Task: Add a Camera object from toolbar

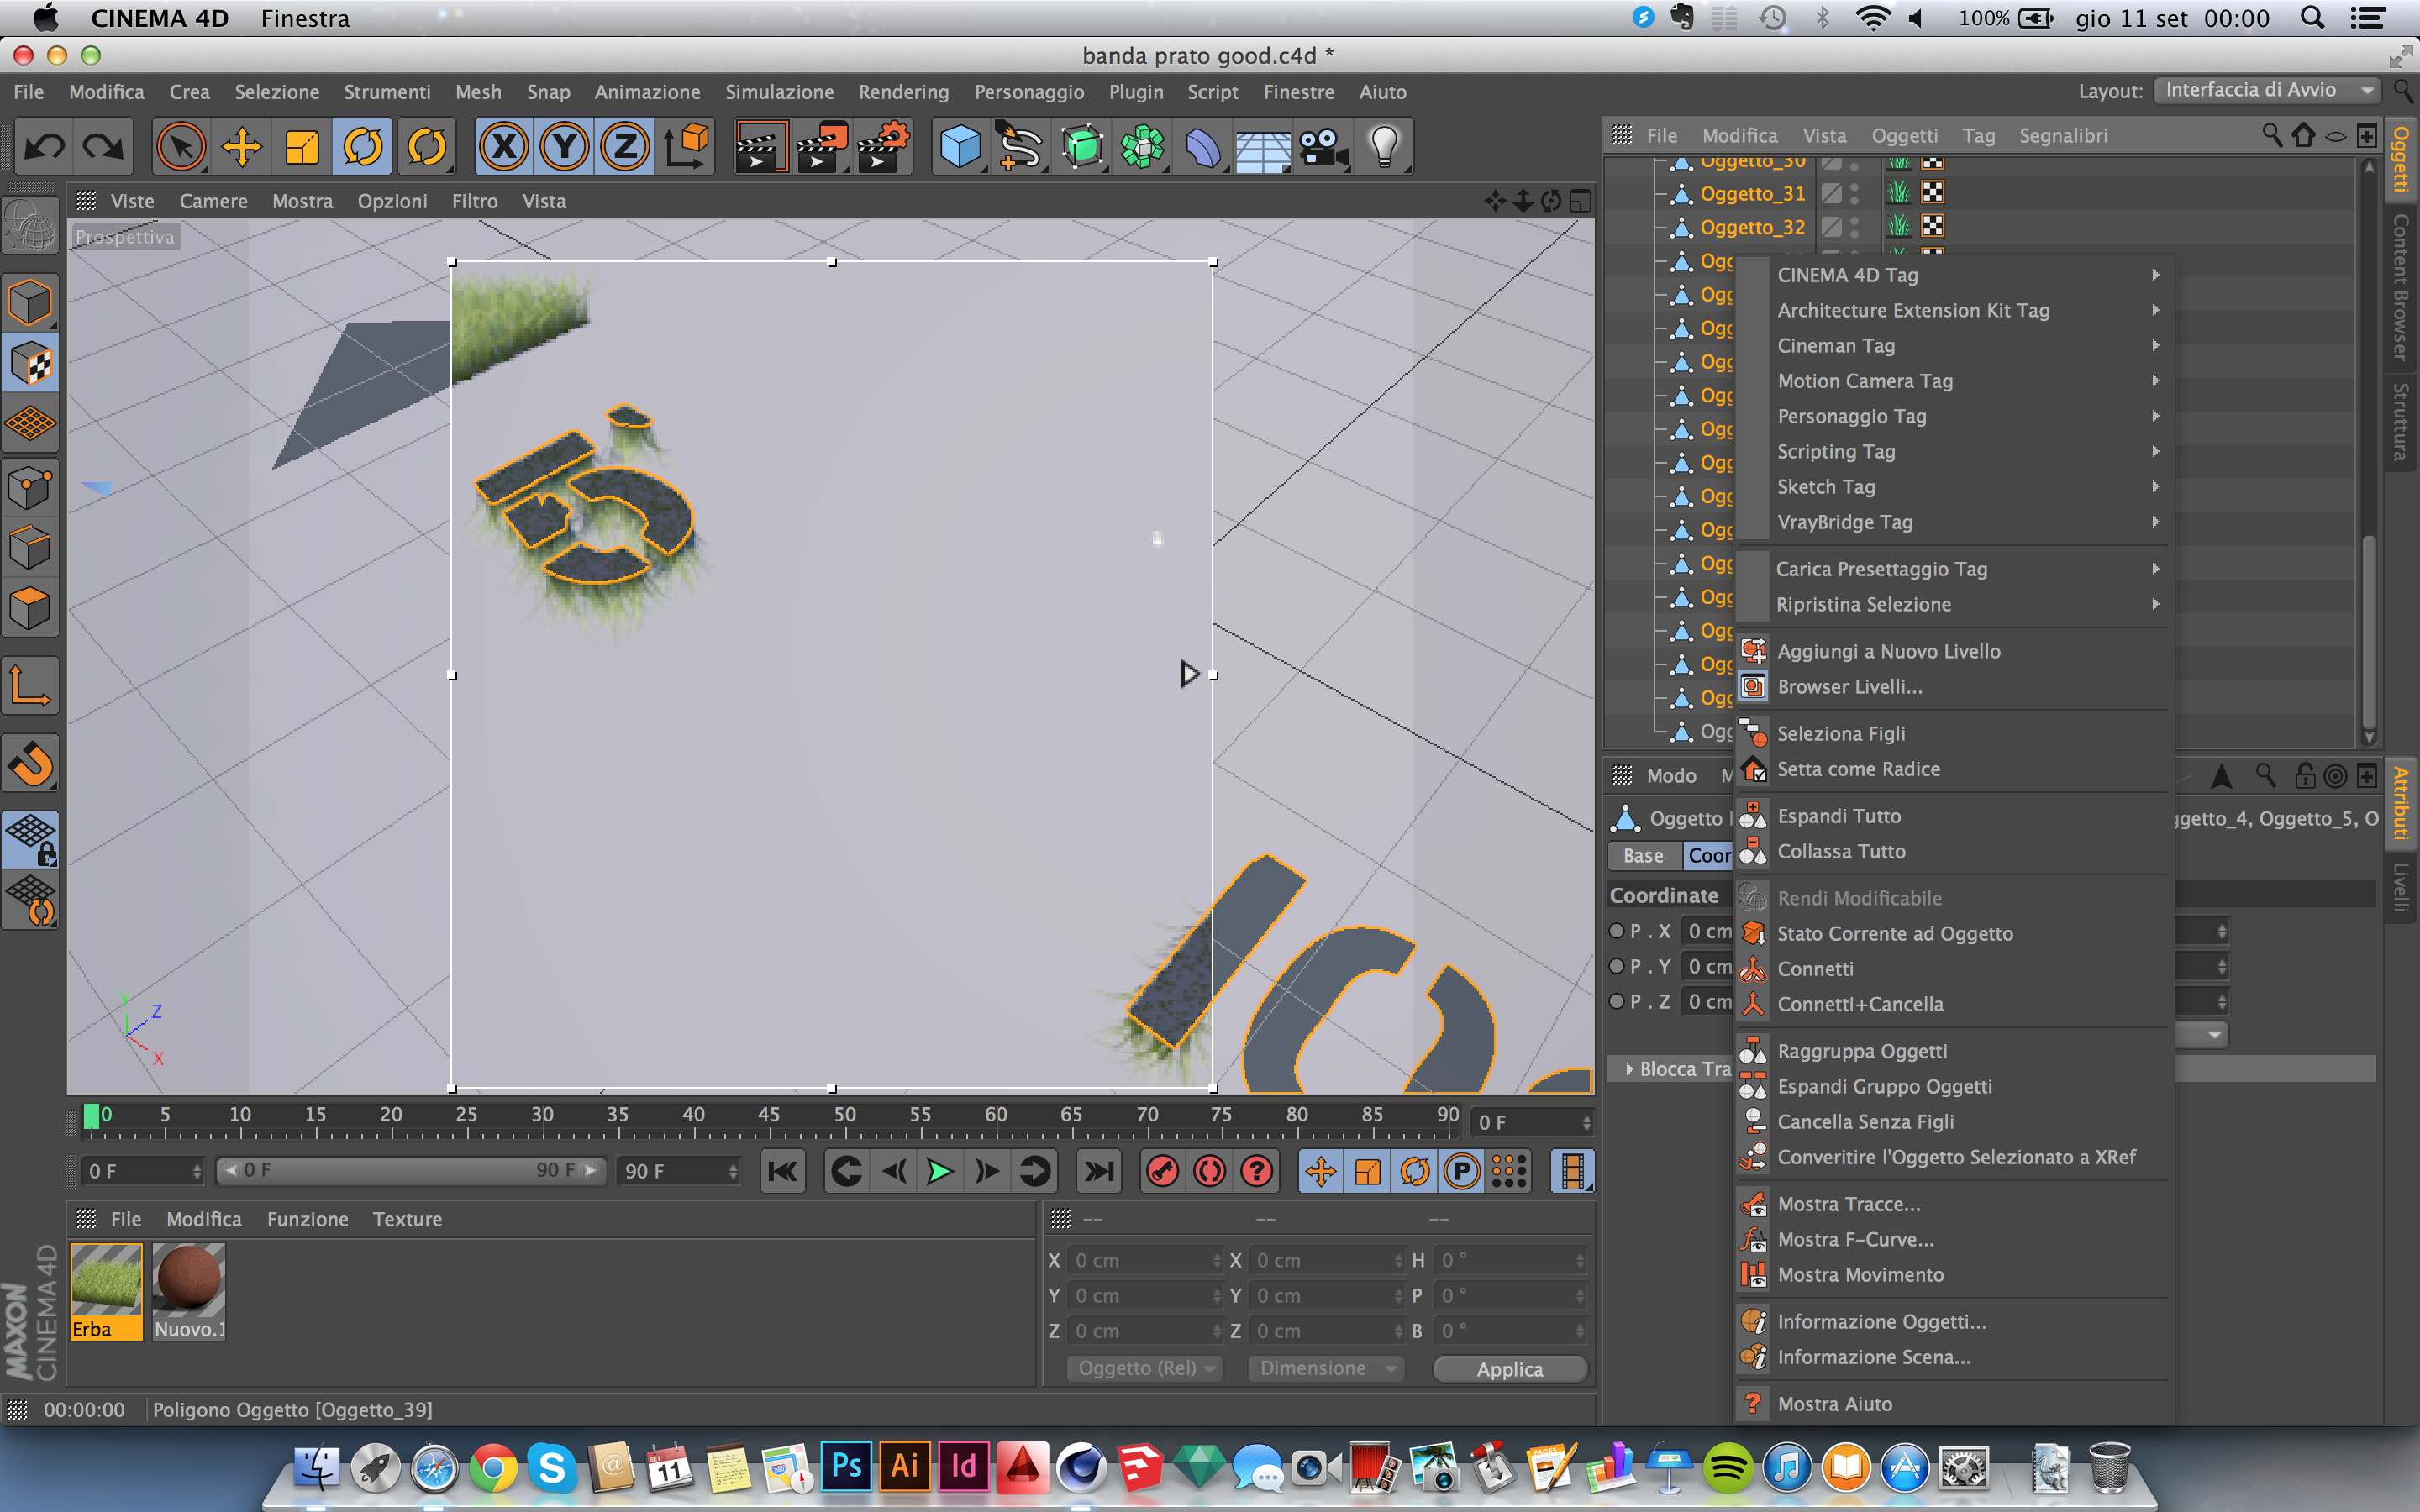Action: pyautogui.click(x=1323, y=148)
